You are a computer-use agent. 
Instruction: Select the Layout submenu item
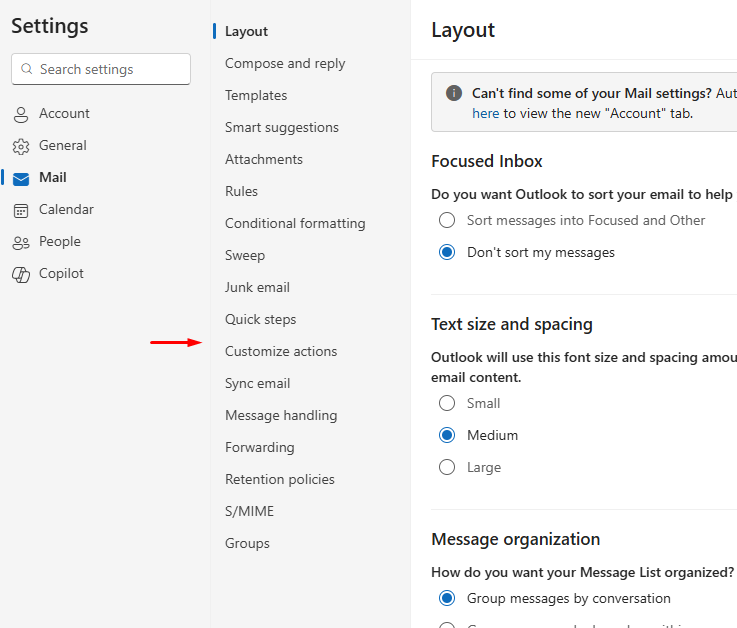246,31
